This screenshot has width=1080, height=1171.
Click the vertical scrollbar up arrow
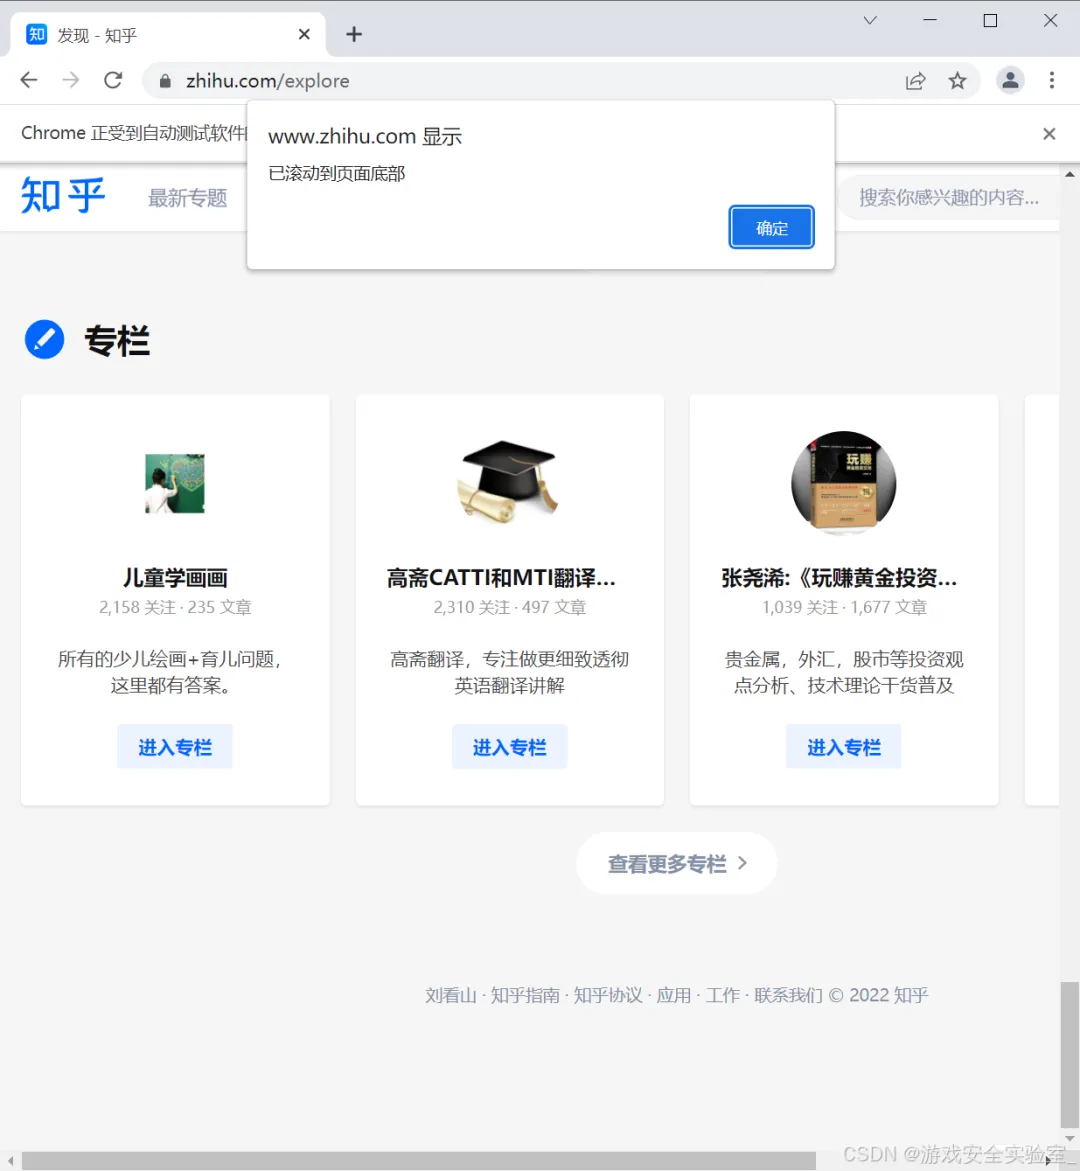(1070, 174)
